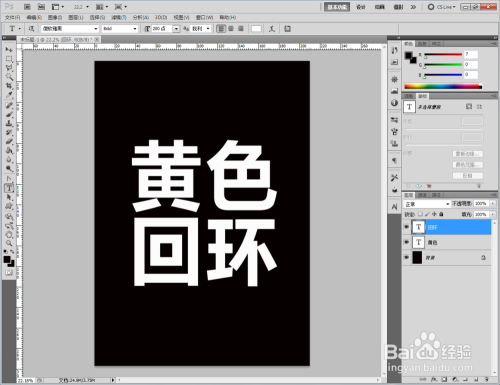This screenshot has width=500, height=385.
Task: Open the 文件 (File) menu
Action: pos(12,17)
